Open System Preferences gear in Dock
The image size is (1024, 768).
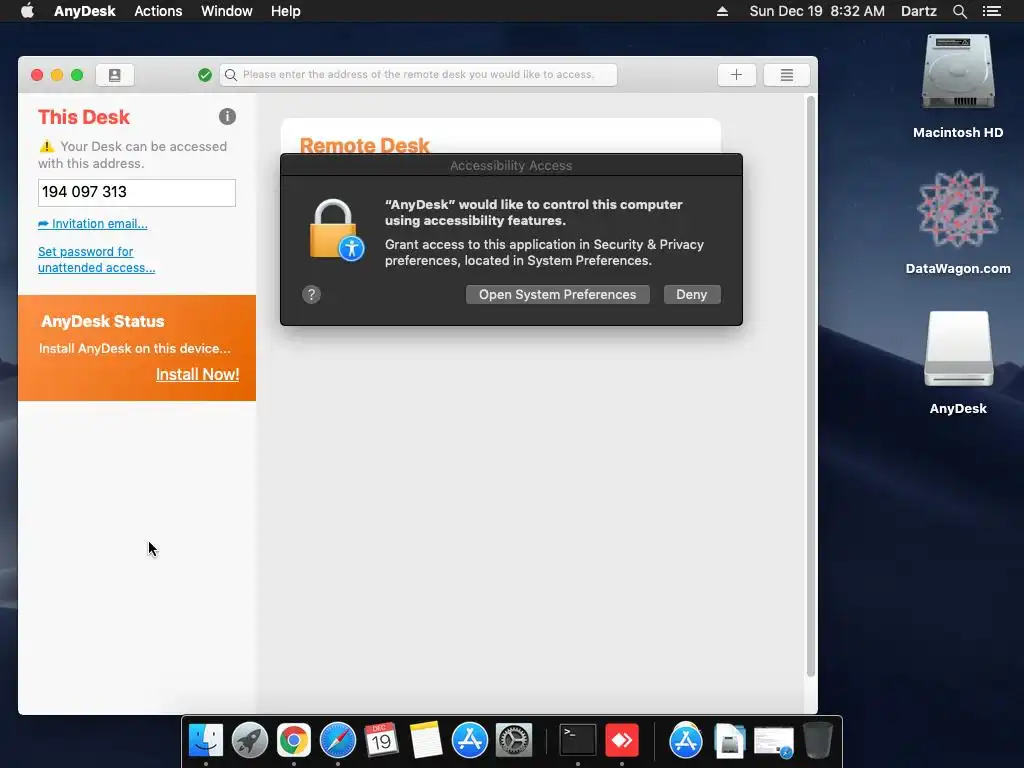click(514, 741)
